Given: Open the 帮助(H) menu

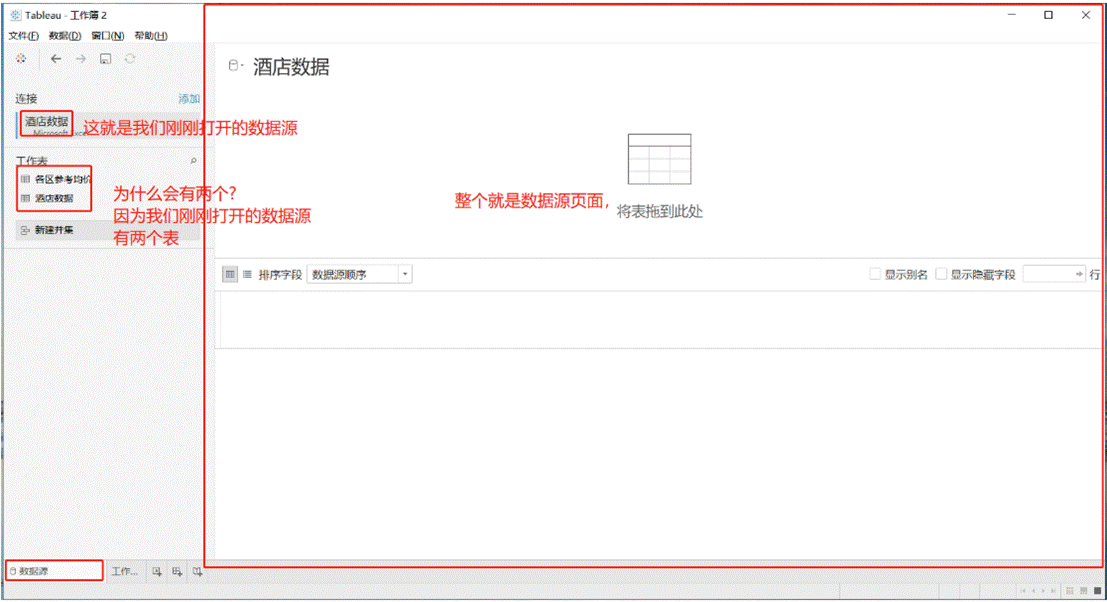Looking at the screenshot, I should tap(151, 35).
